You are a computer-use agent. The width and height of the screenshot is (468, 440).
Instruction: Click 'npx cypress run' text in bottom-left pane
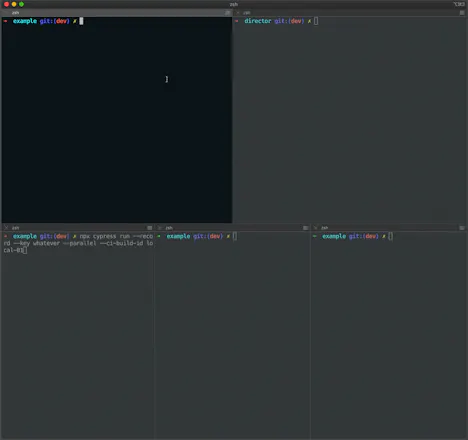(104, 236)
